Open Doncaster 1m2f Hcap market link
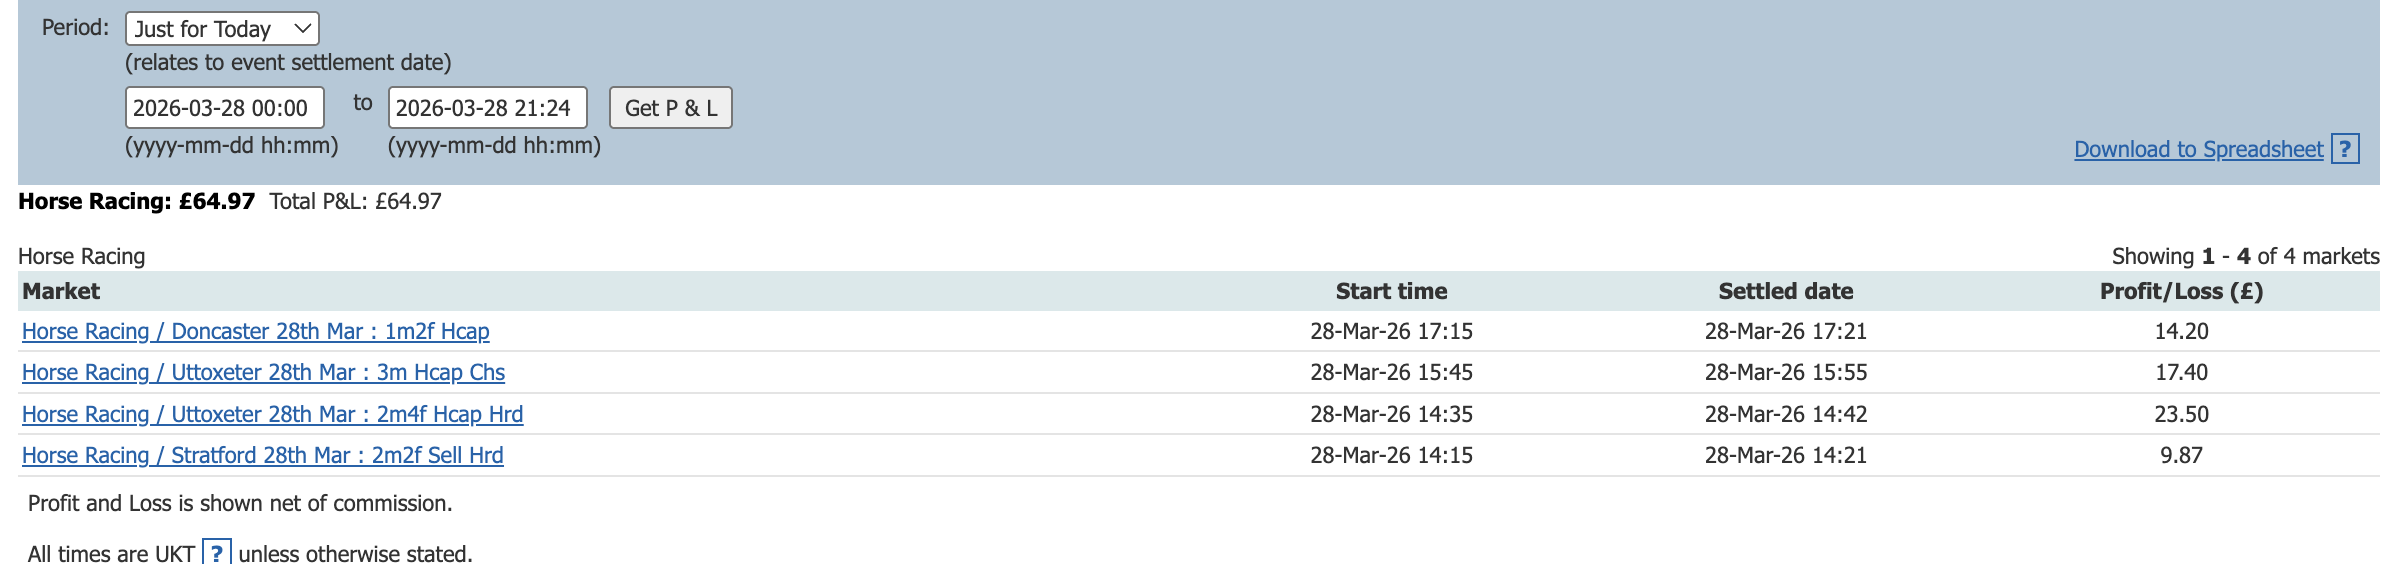Screen dimensions: 2394x564 coord(256,331)
